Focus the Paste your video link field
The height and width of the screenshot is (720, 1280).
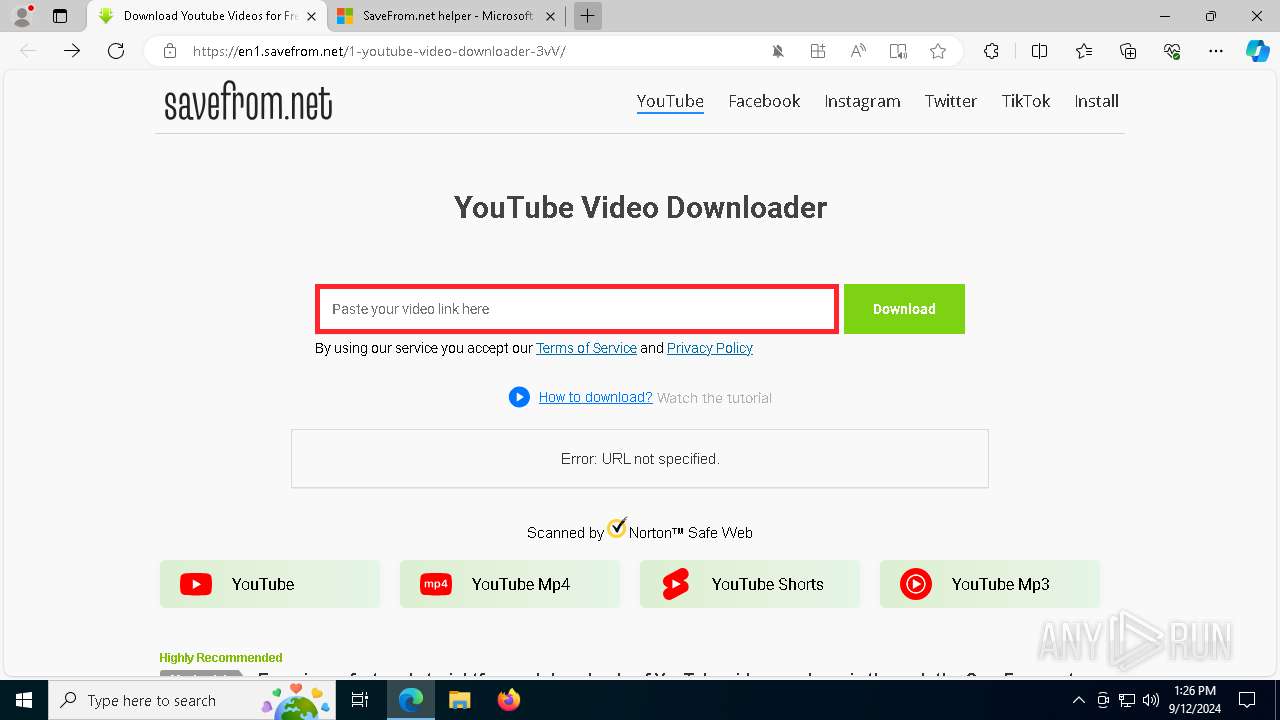[577, 309]
